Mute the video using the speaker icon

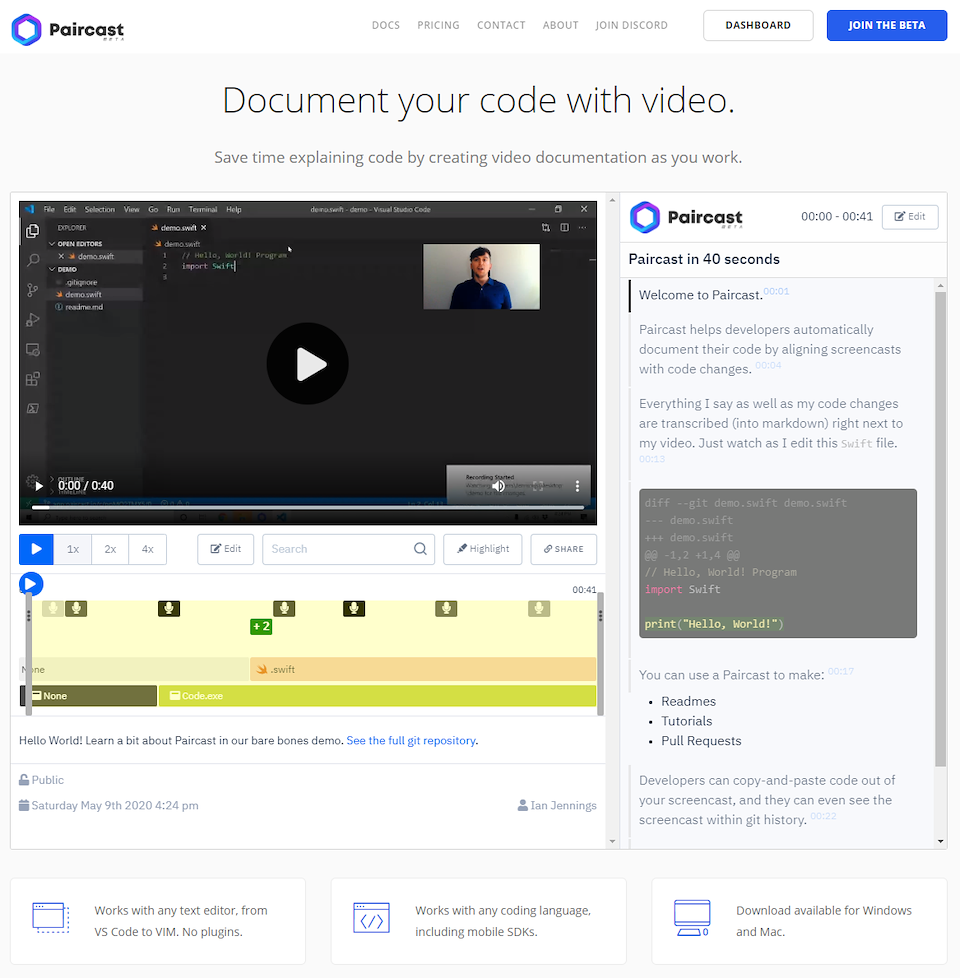[498, 486]
